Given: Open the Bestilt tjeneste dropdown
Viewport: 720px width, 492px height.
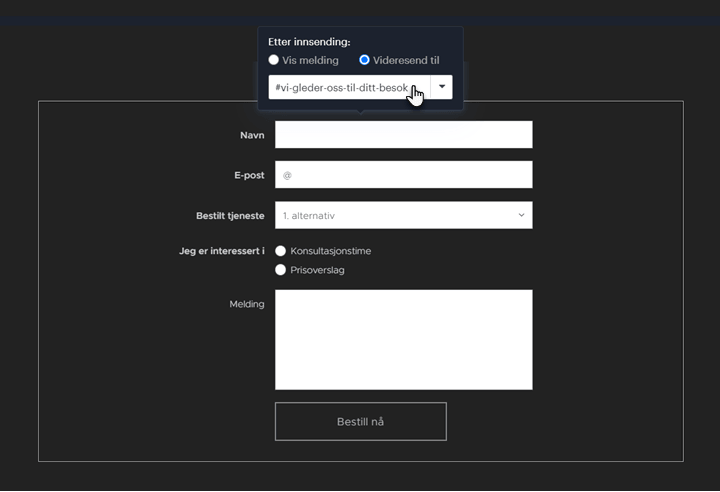Looking at the screenshot, I should [404, 215].
